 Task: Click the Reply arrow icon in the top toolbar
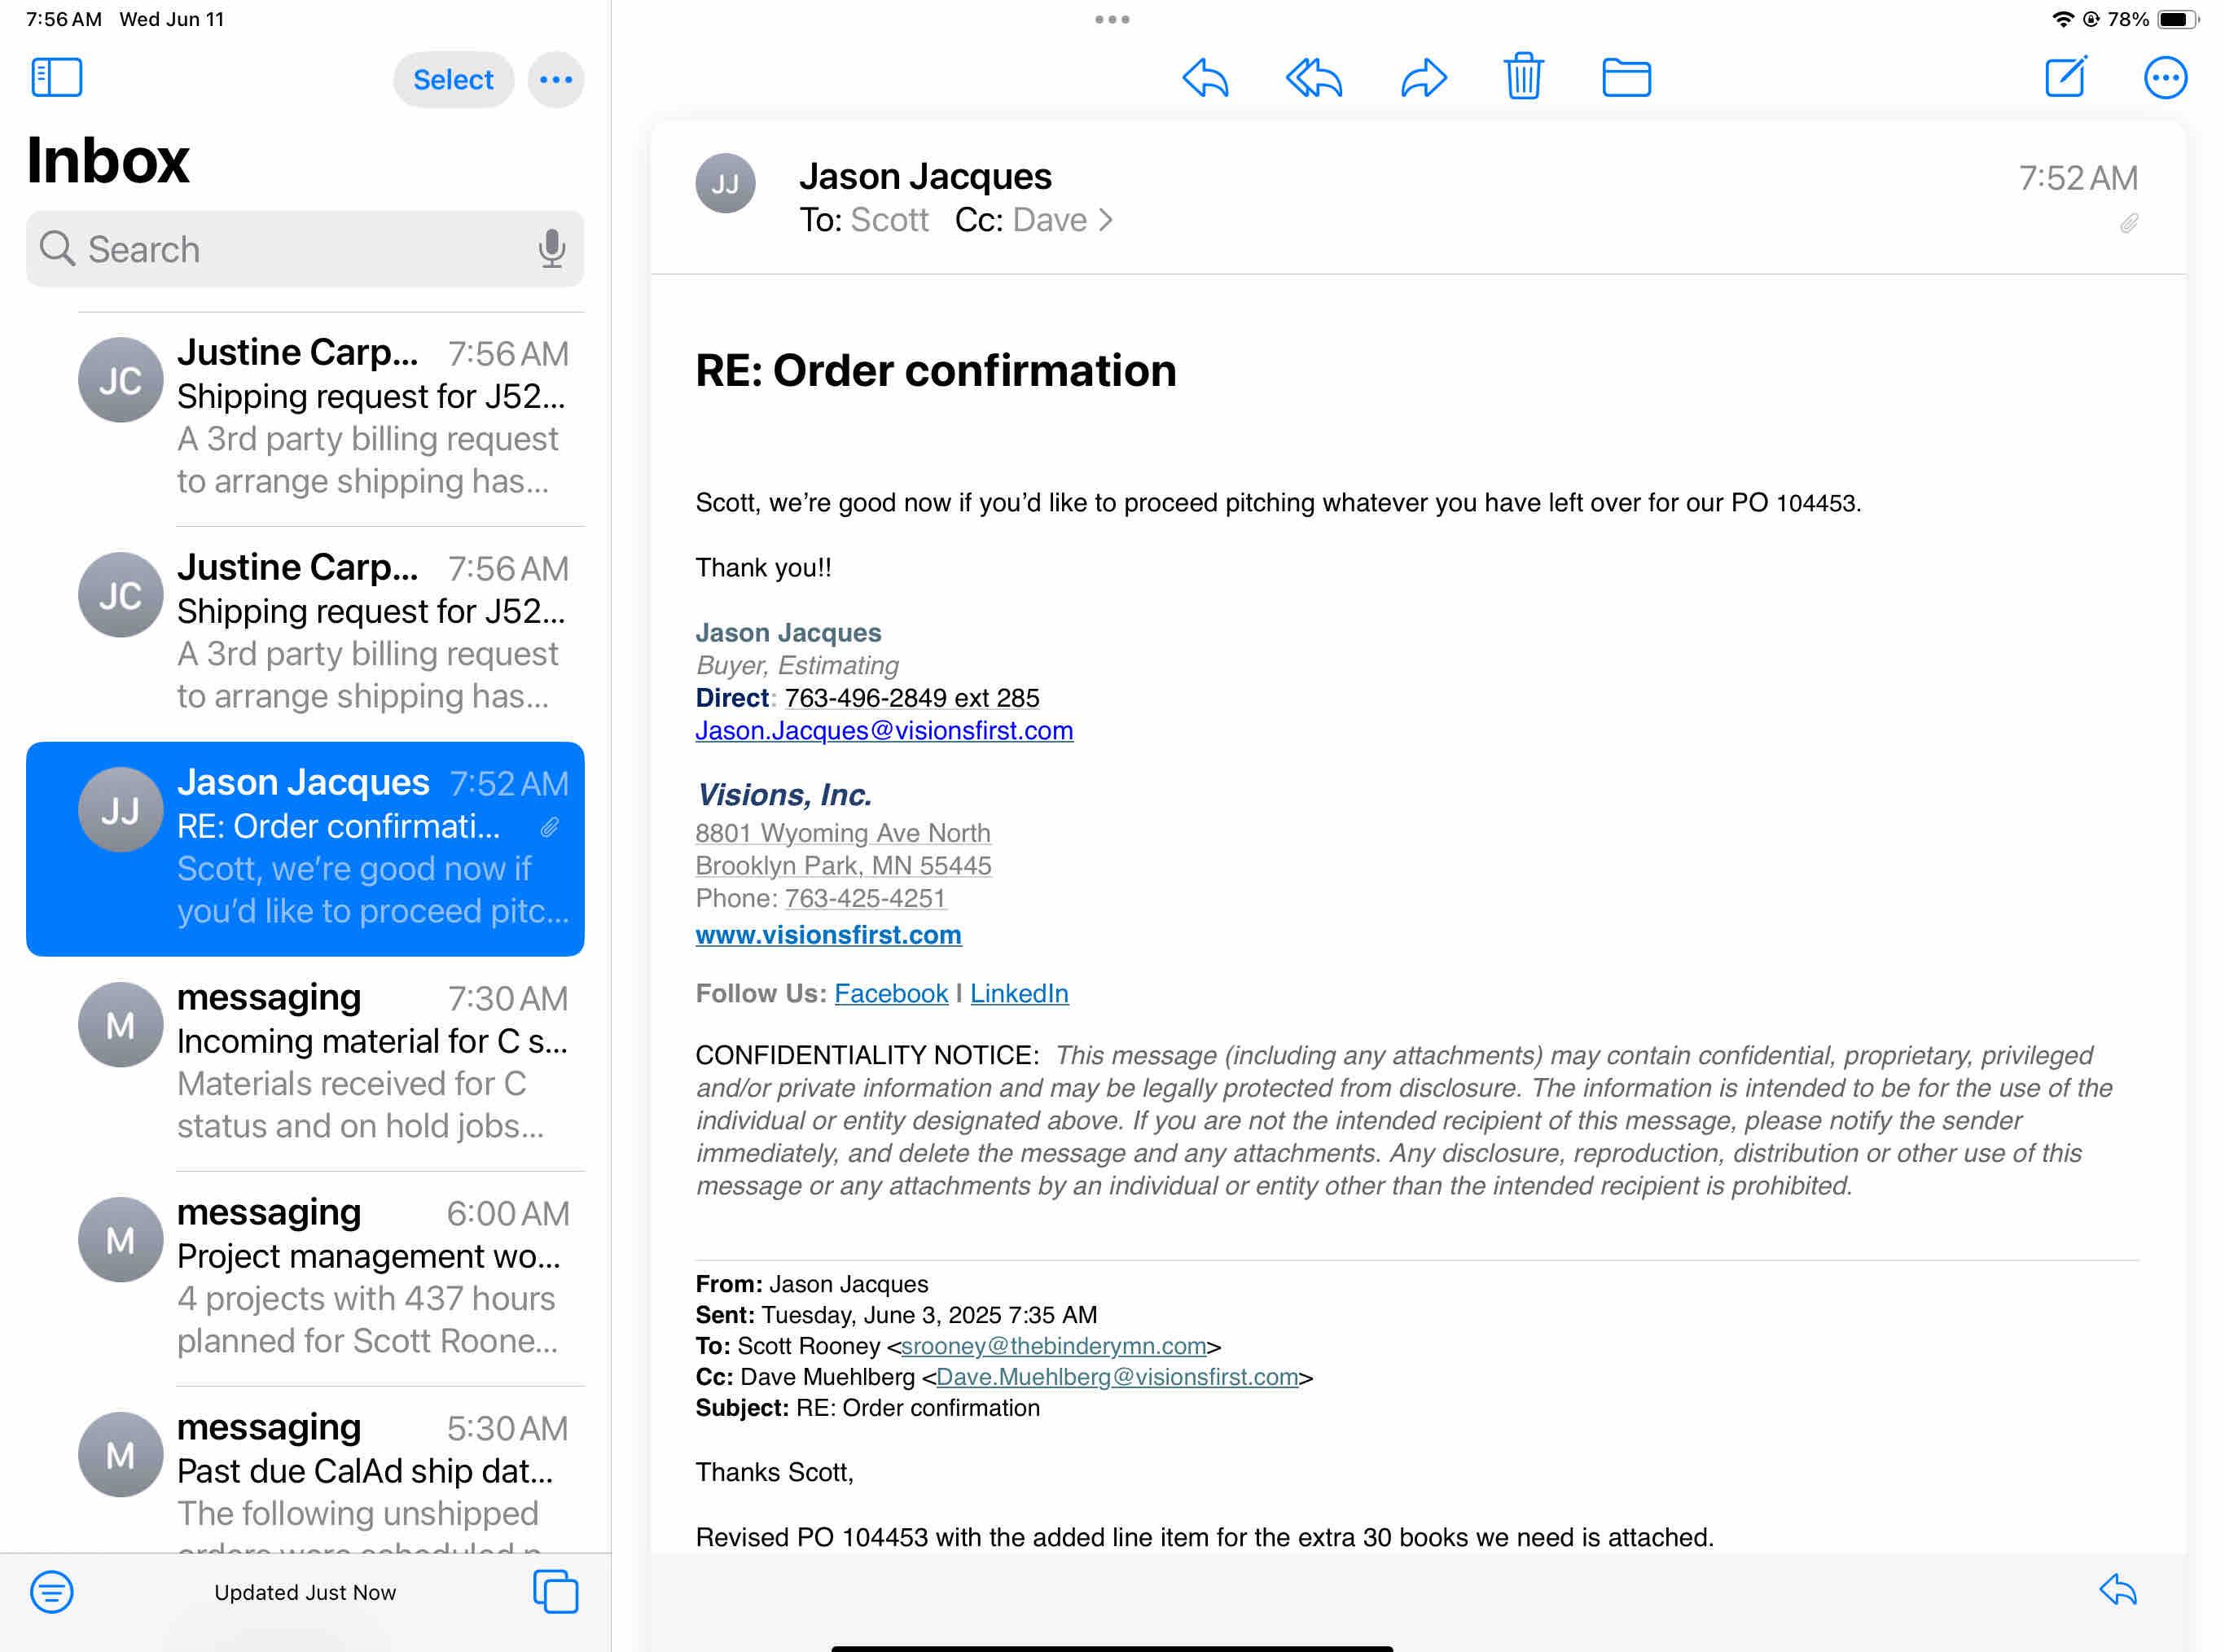pos(1205,78)
